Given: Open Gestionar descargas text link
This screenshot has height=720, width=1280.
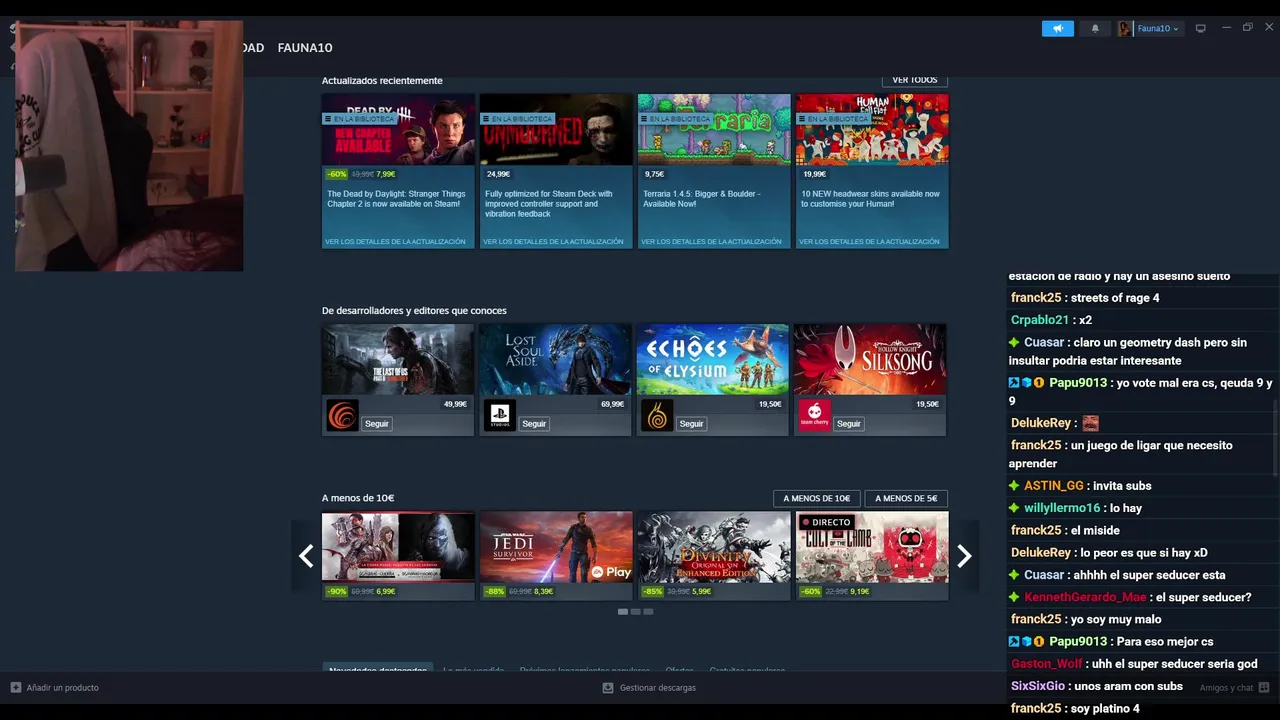Looking at the screenshot, I should (658, 688).
